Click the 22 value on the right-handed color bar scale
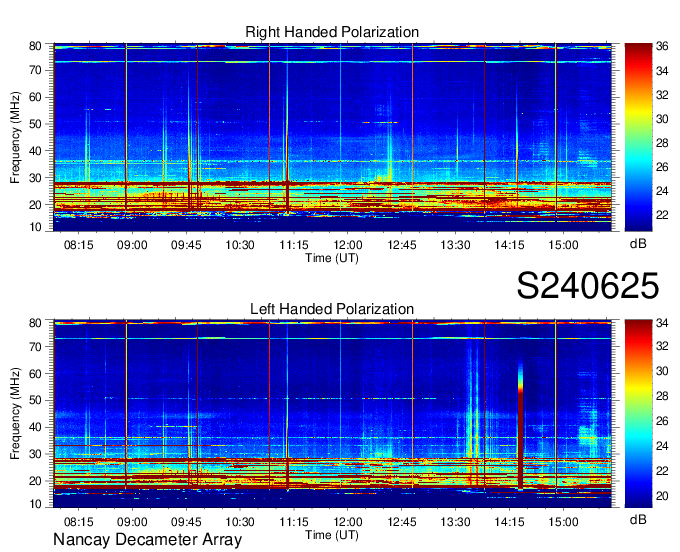680x552 pixels. pos(662,215)
